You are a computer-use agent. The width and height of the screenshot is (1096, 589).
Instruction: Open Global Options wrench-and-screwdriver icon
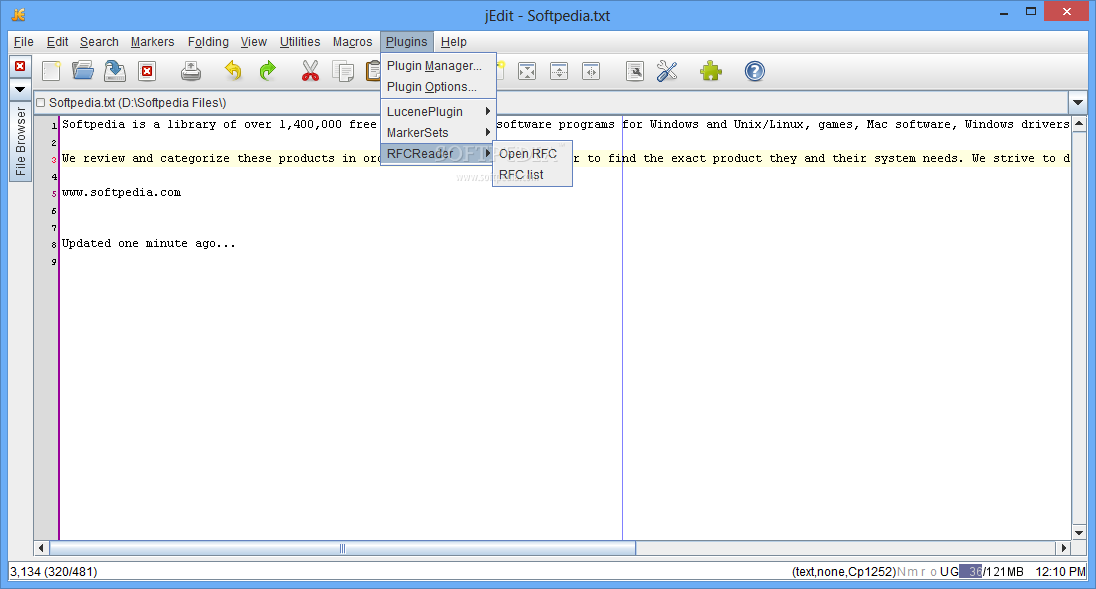pyautogui.click(x=668, y=71)
